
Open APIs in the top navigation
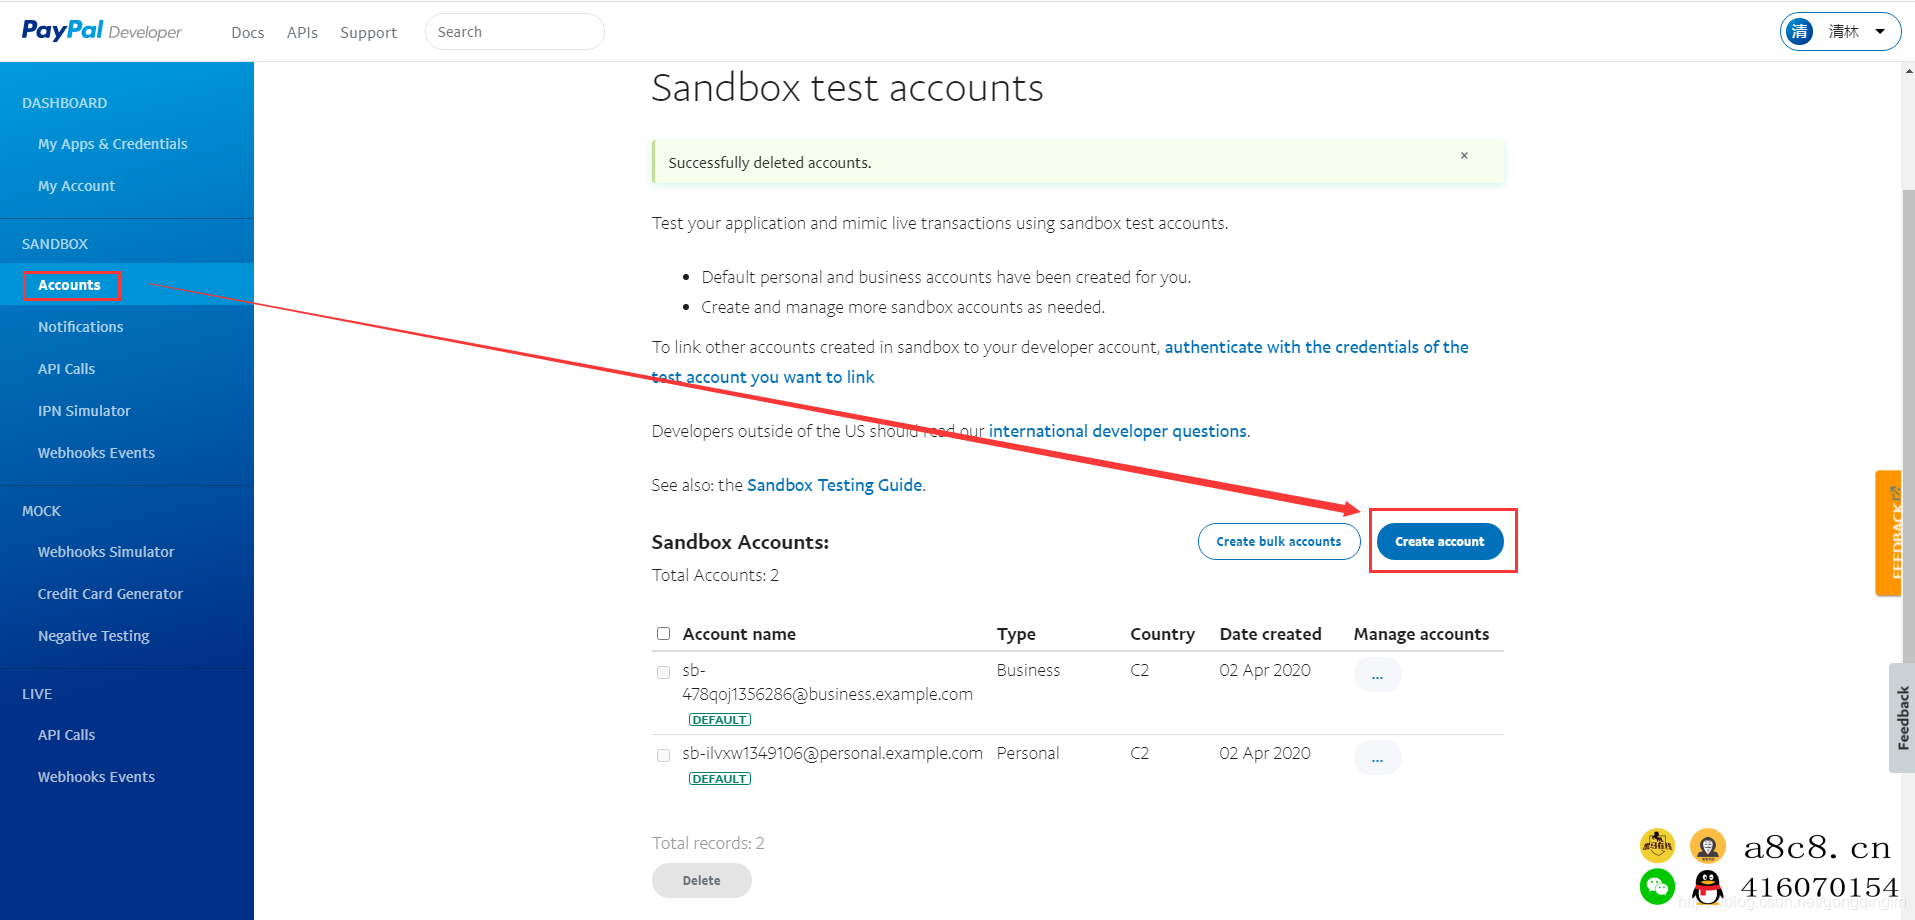pyautogui.click(x=302, y=32)
